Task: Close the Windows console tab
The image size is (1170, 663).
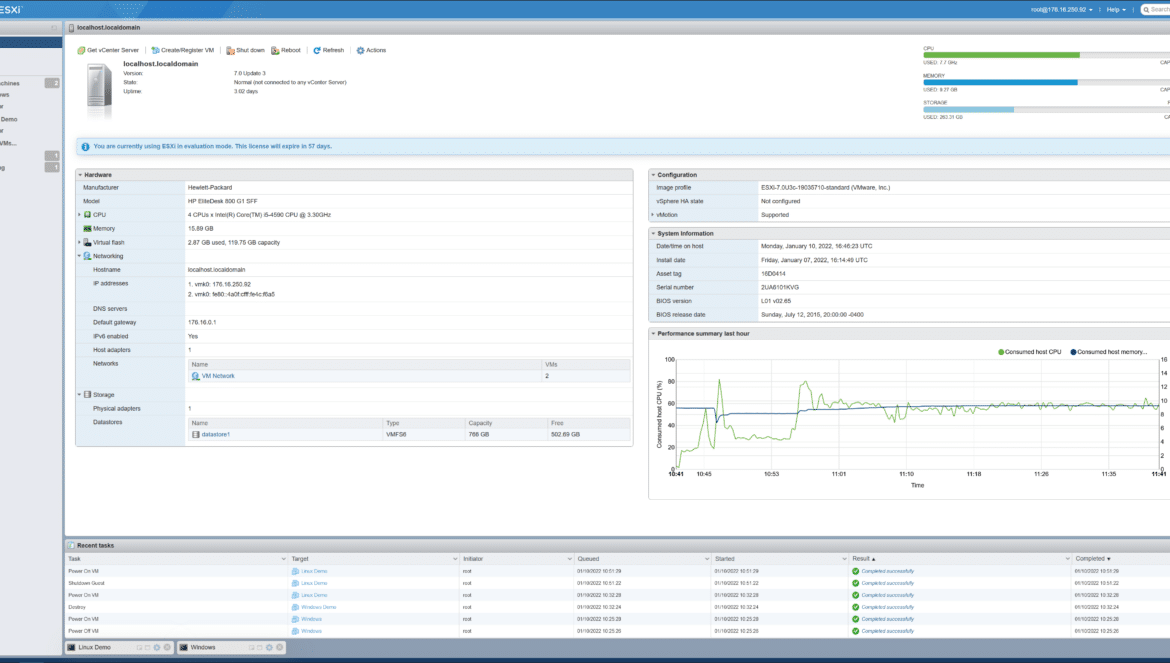Action: point(280,647)
